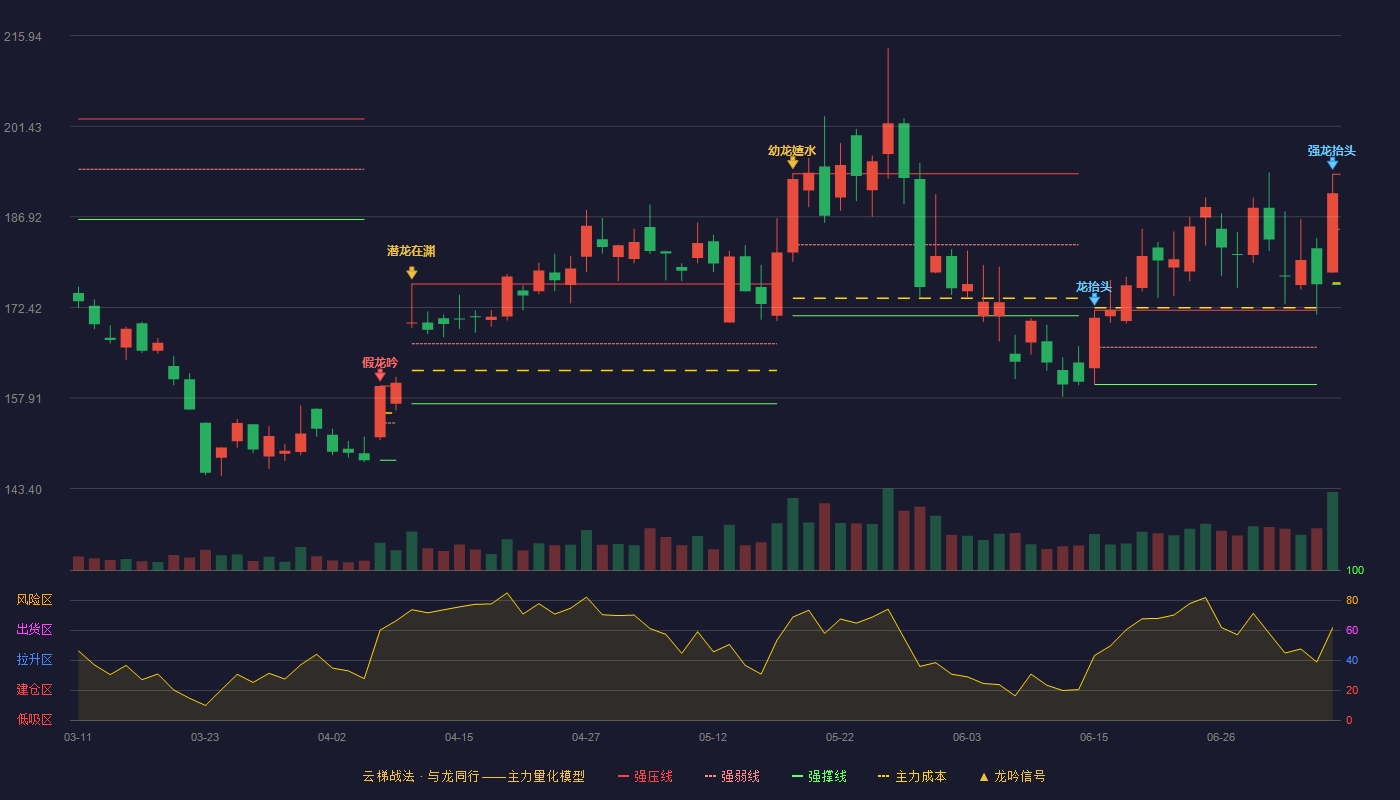Click the 172.42 price axis label
Screen dimensions: 1400x800
[x=23, y=308]
